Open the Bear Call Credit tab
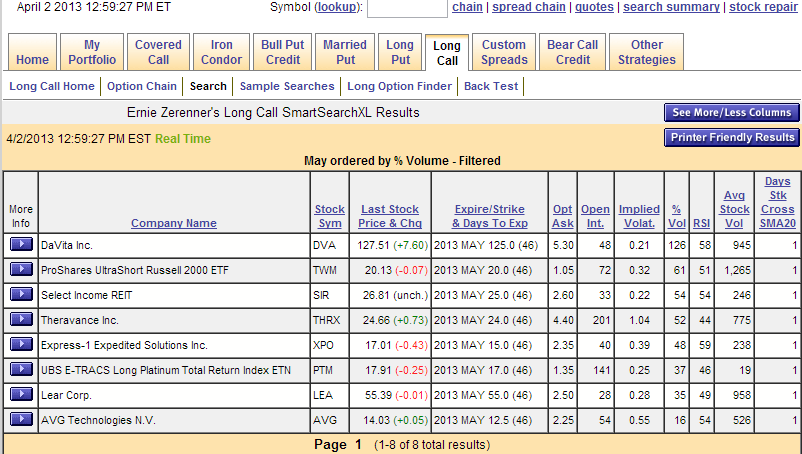The height and width of the screenshot is (454, 802). (573, 52)
